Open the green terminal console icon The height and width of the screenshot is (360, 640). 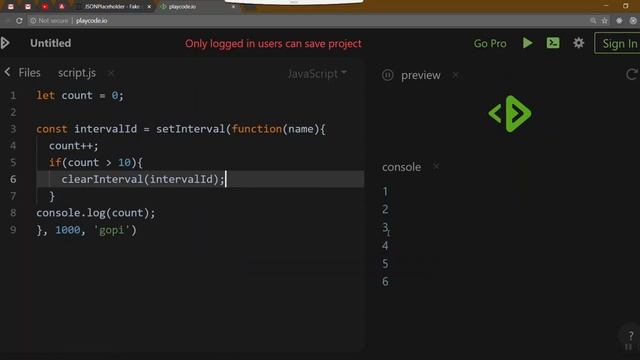point(553,43)
